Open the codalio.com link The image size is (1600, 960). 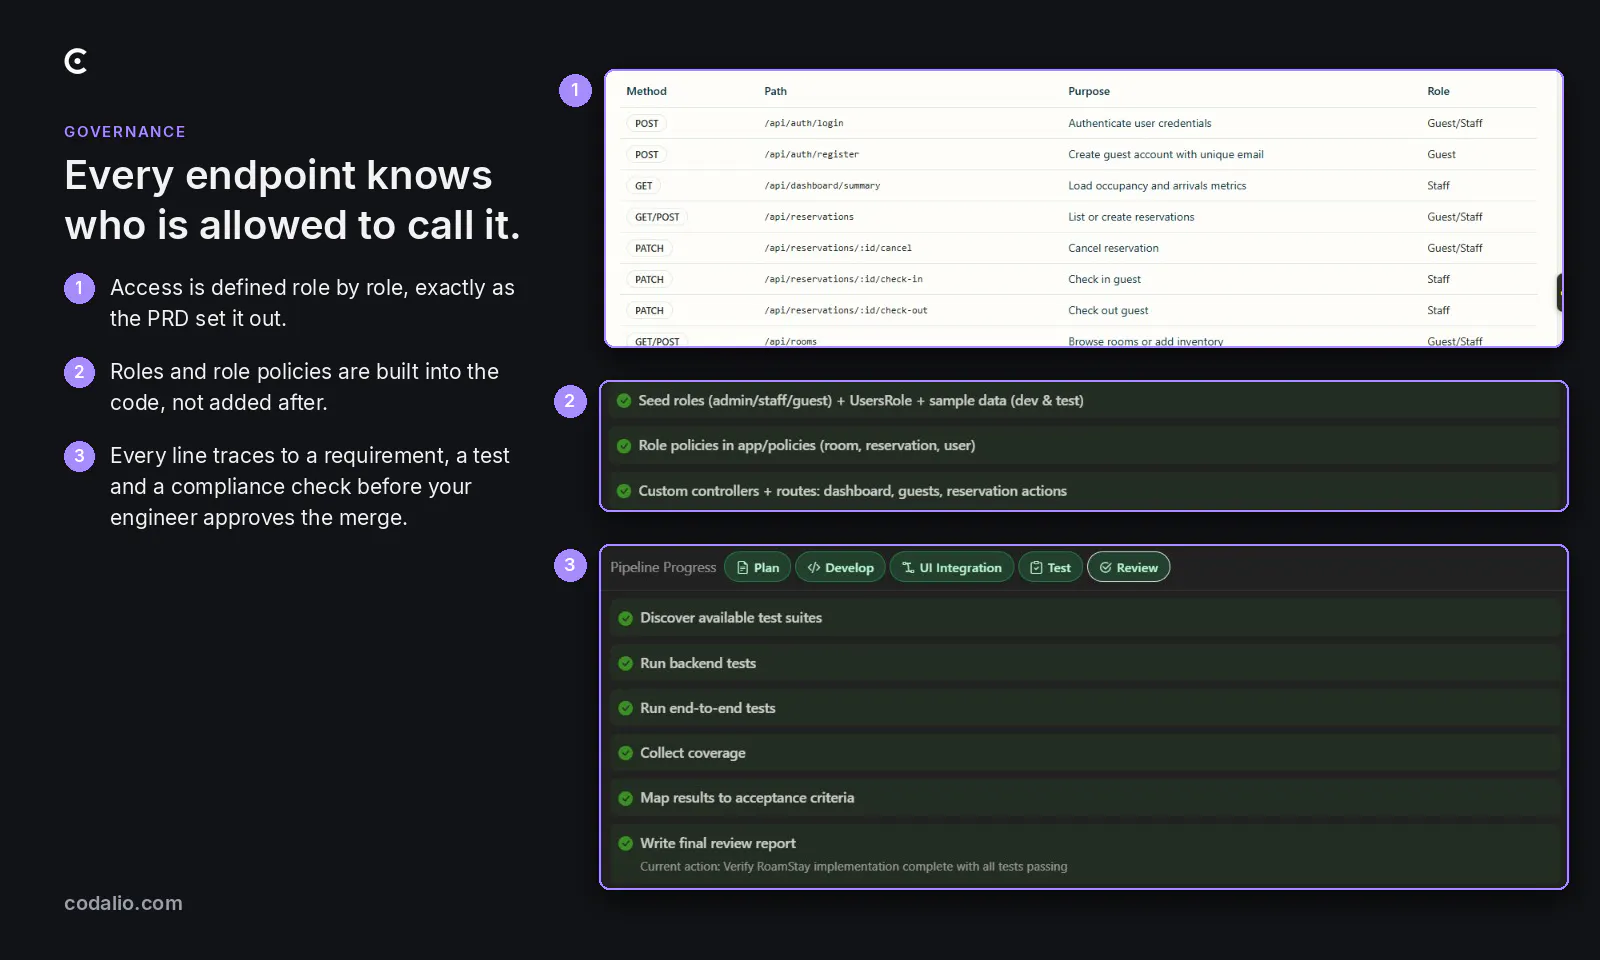point(123,903)
